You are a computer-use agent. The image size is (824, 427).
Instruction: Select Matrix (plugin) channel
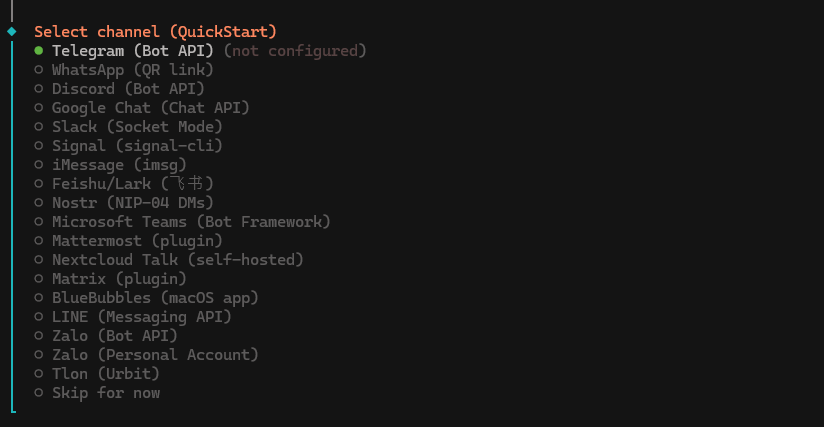pos(119,279)
